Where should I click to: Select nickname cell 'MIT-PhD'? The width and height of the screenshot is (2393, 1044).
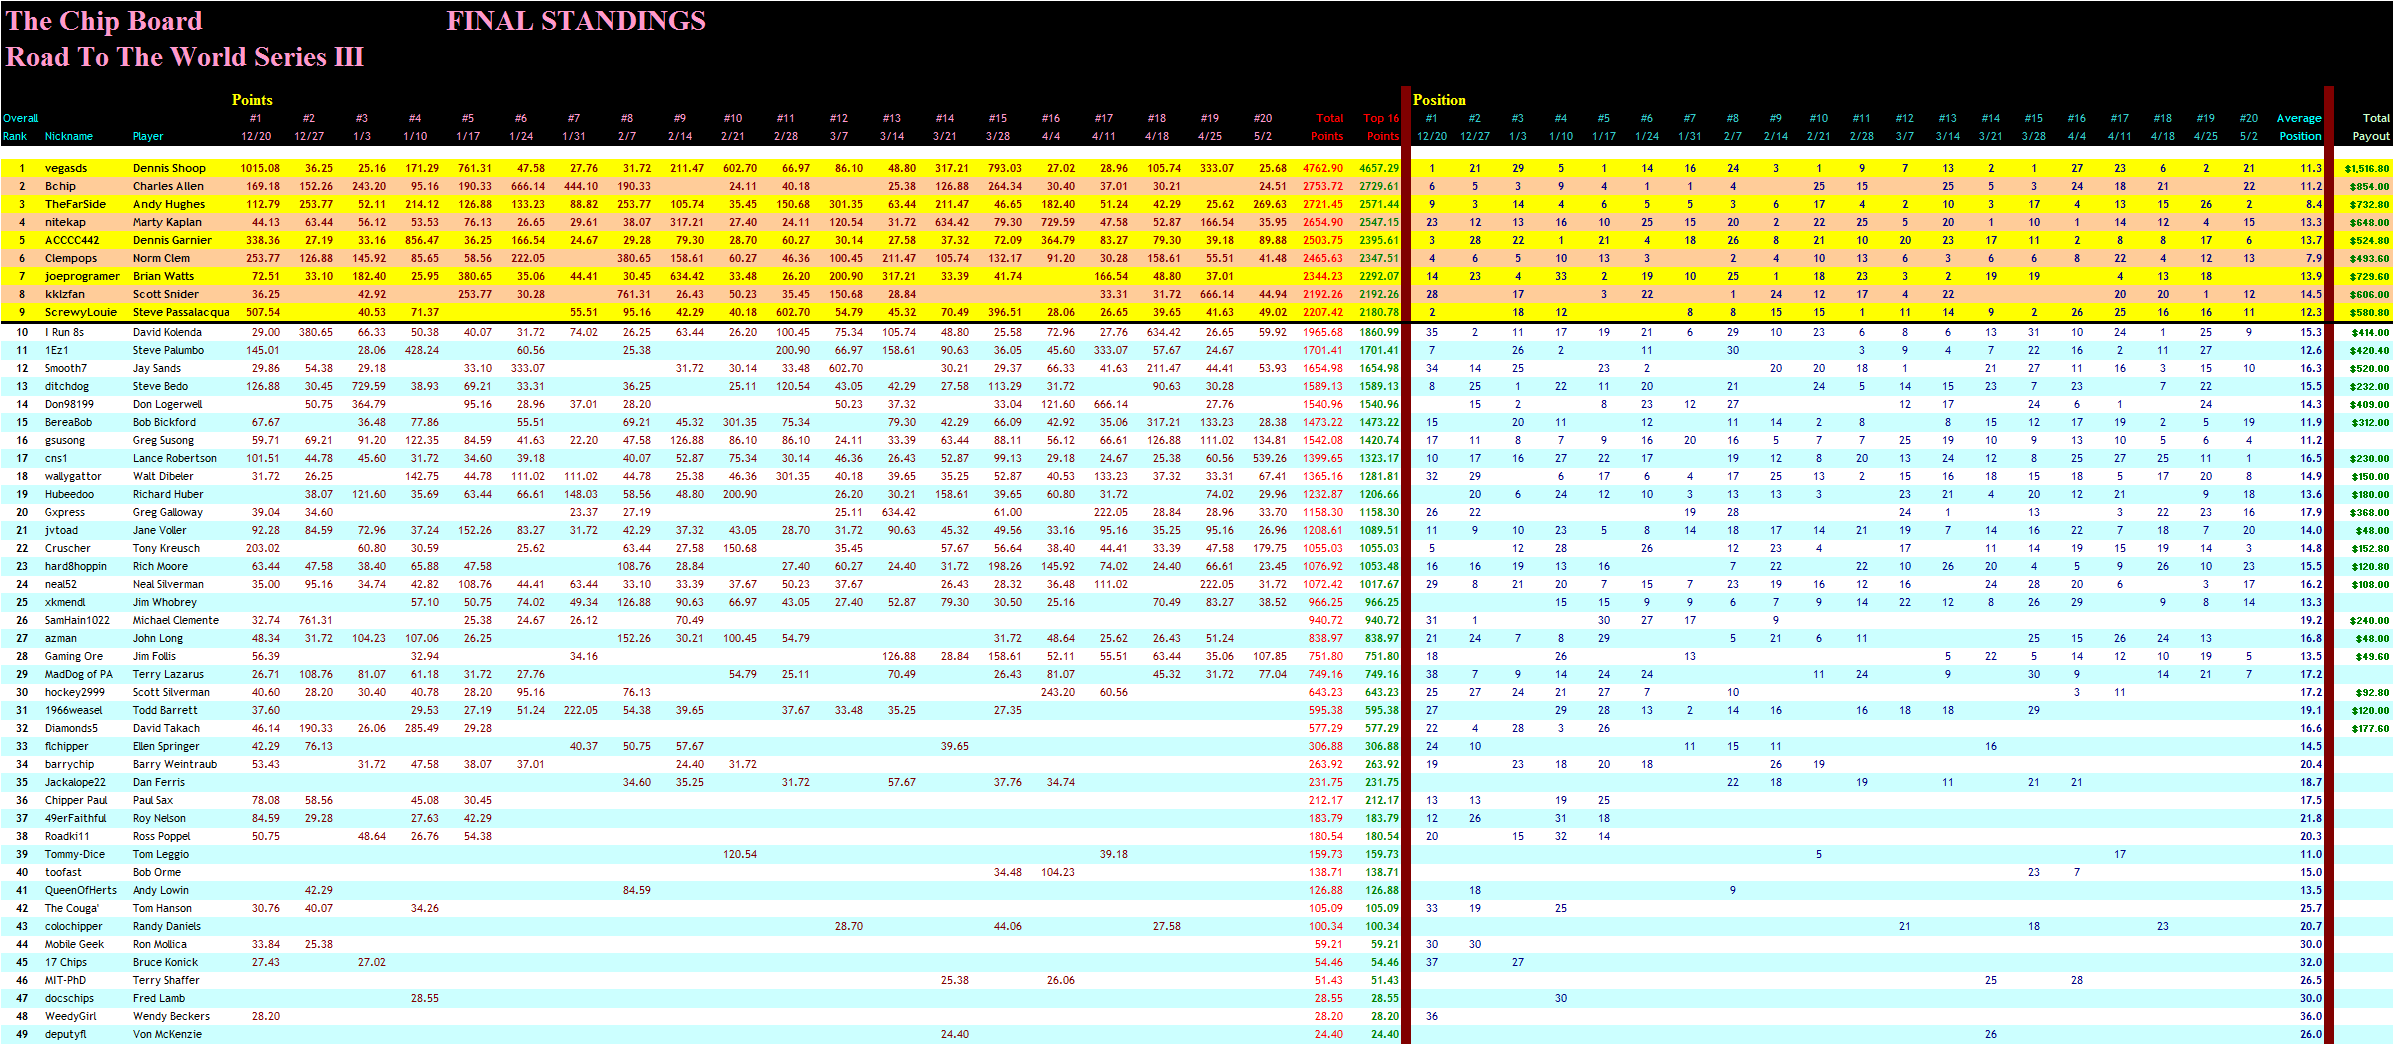tap(65, 981)
